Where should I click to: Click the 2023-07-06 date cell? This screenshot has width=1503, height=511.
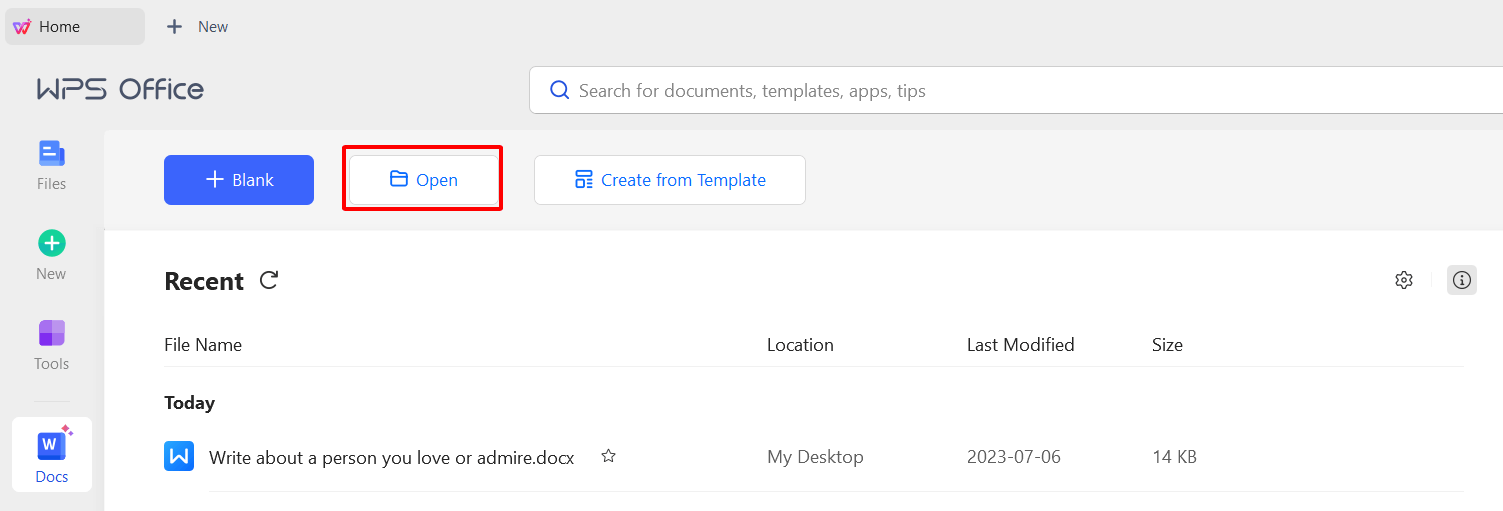[x=1014, y=457]
